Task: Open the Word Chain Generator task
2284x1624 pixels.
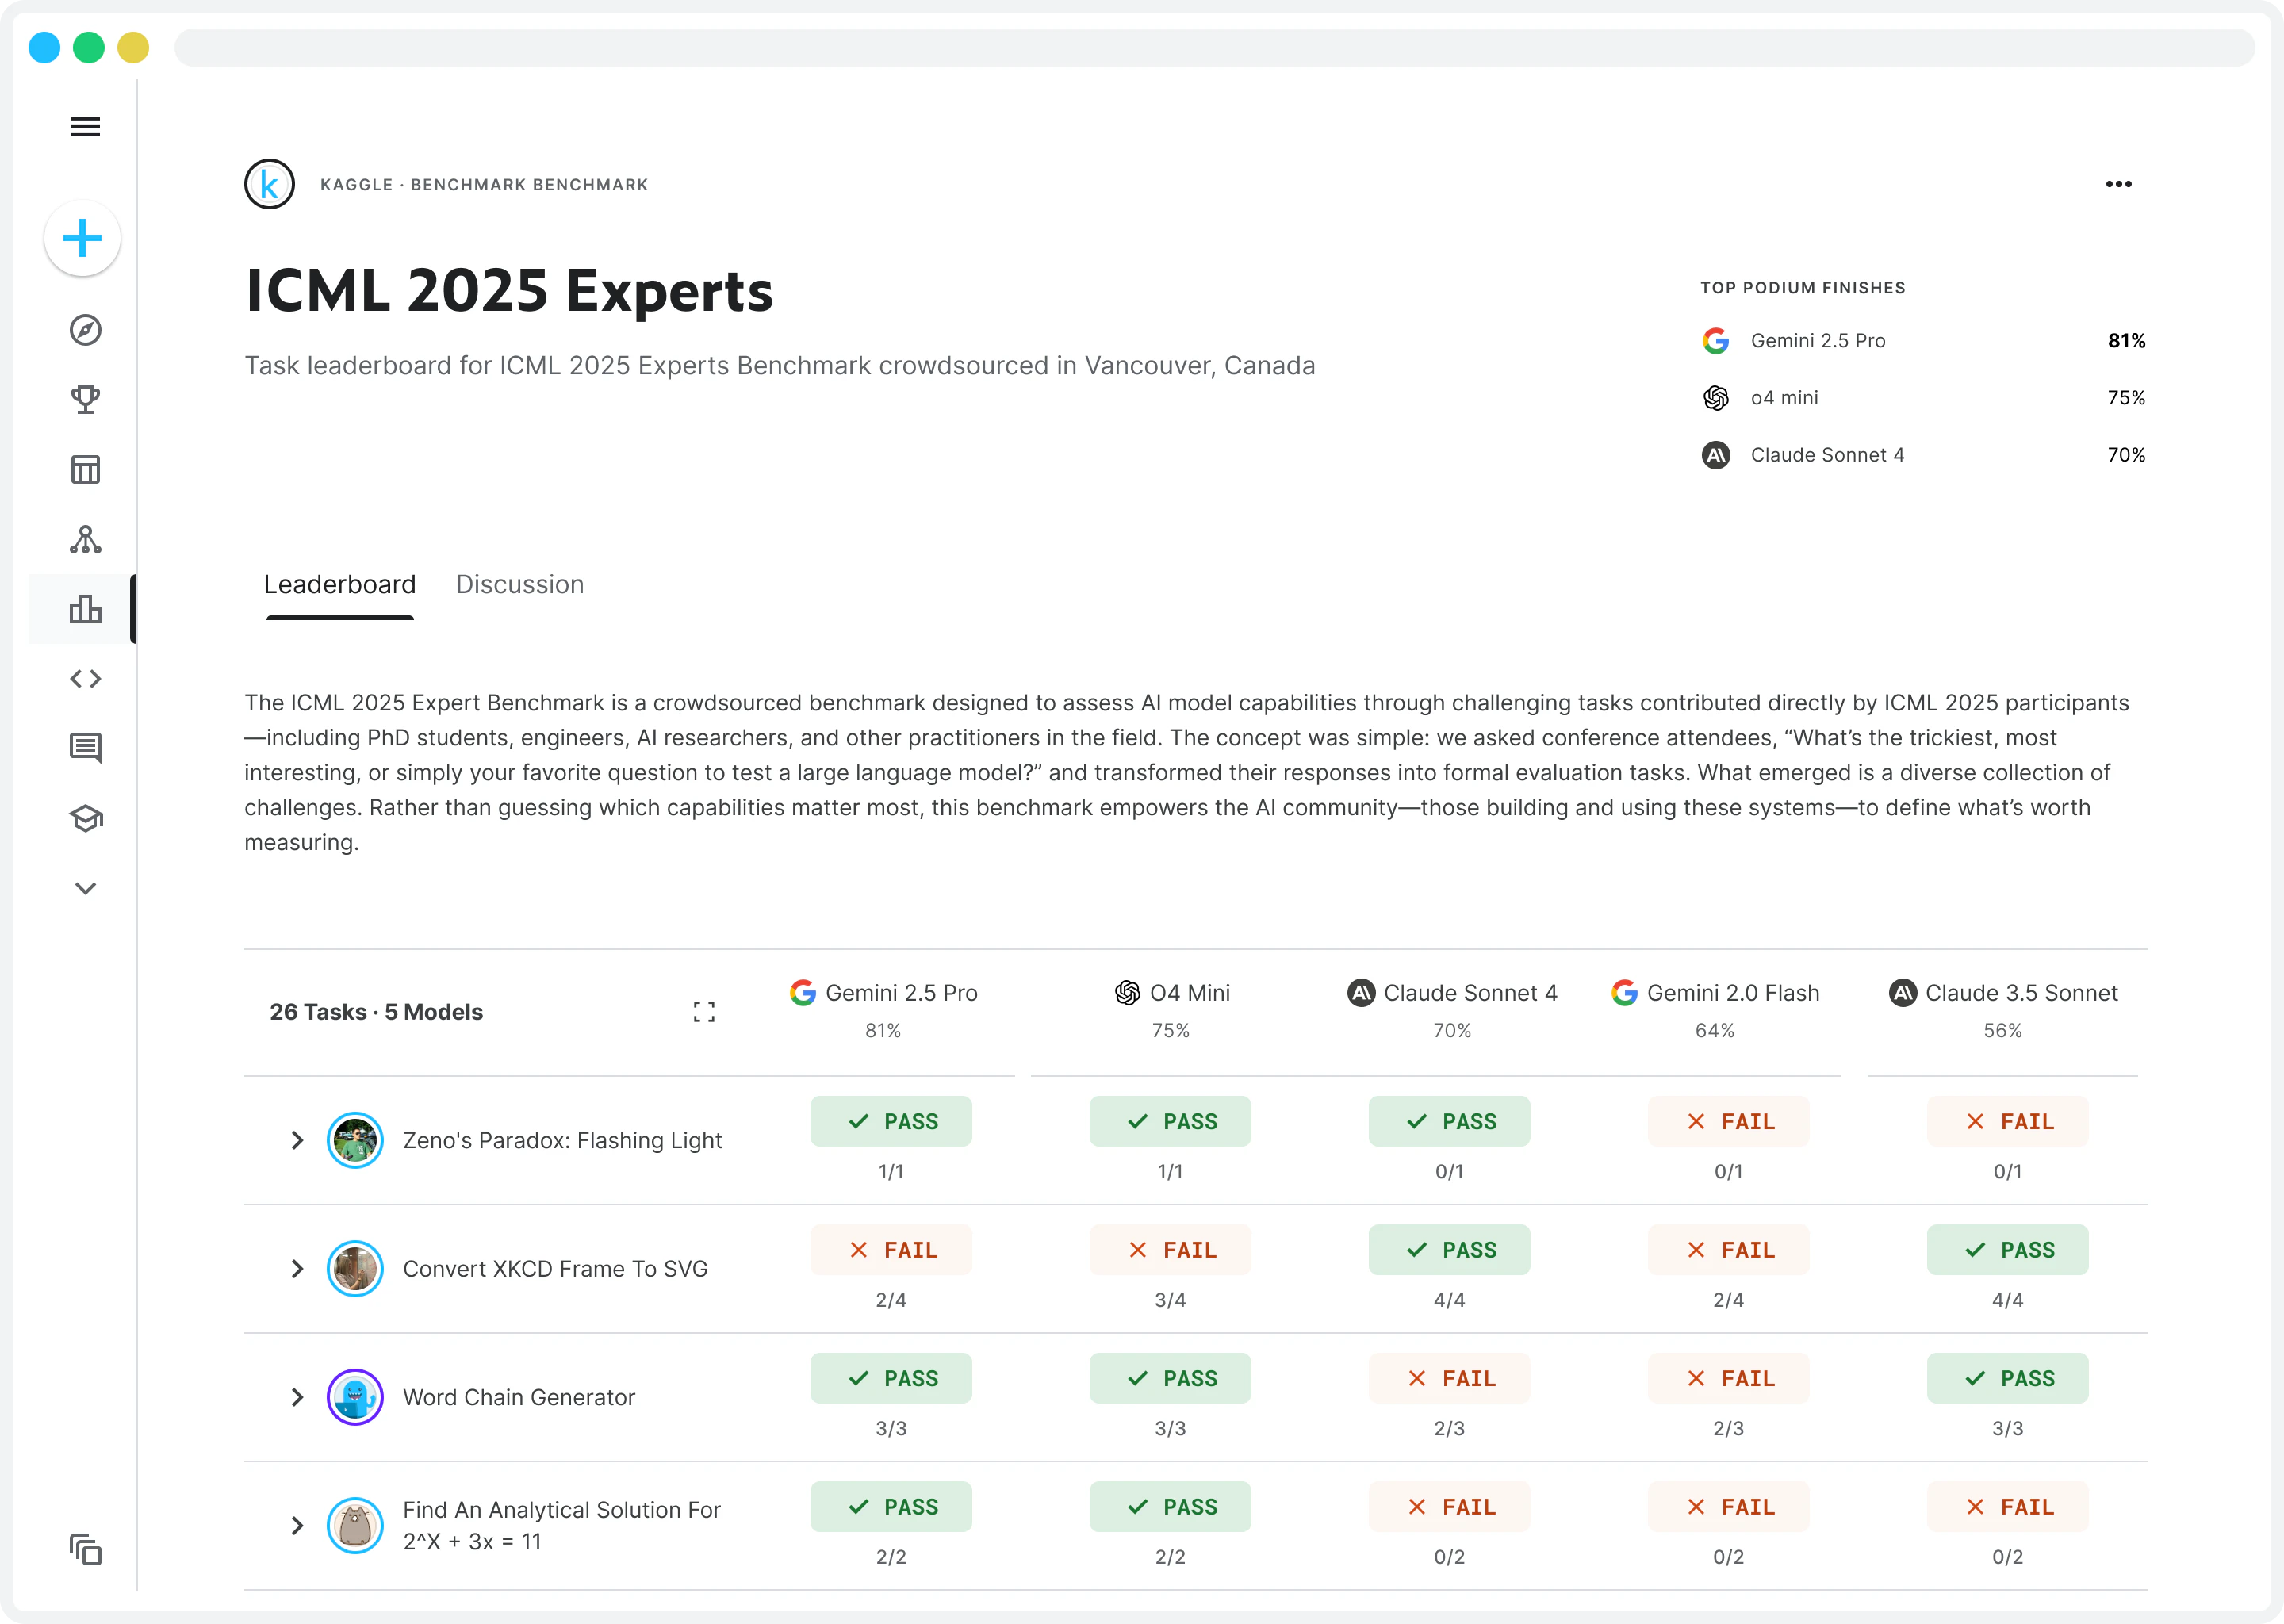Action: [x=519, y=1398]
